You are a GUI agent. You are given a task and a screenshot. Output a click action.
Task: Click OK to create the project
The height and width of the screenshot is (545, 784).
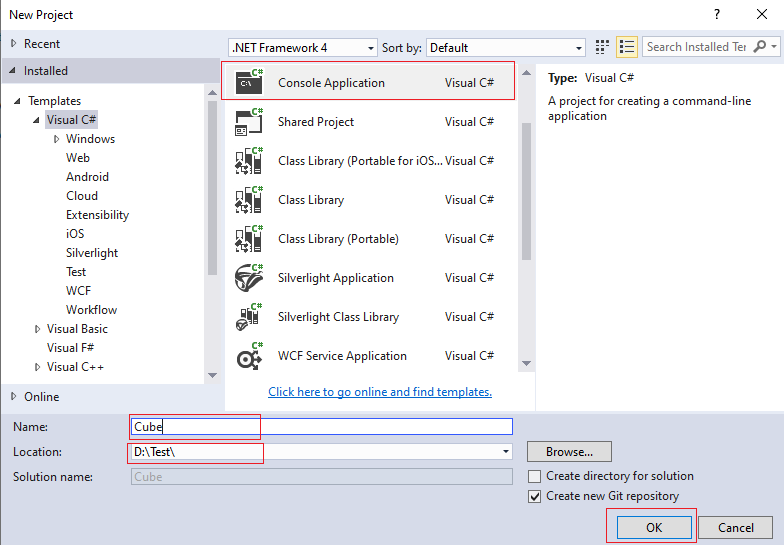[654, 528]
